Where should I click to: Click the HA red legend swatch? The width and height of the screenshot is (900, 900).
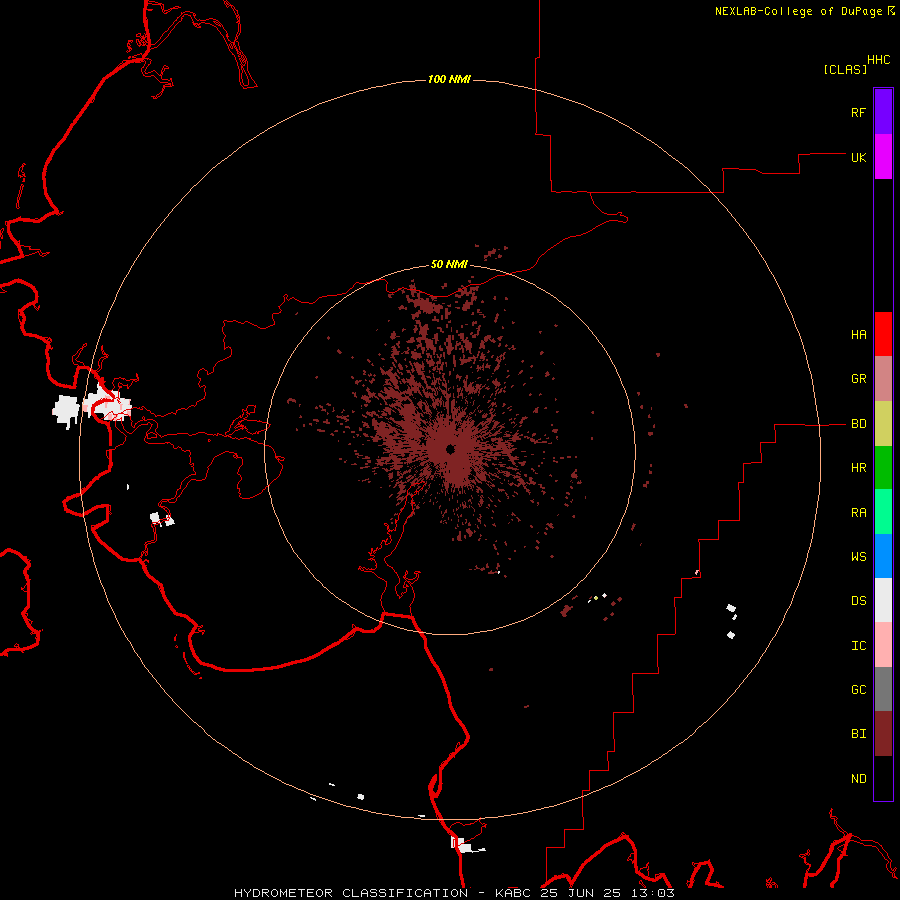pos(883,334)
